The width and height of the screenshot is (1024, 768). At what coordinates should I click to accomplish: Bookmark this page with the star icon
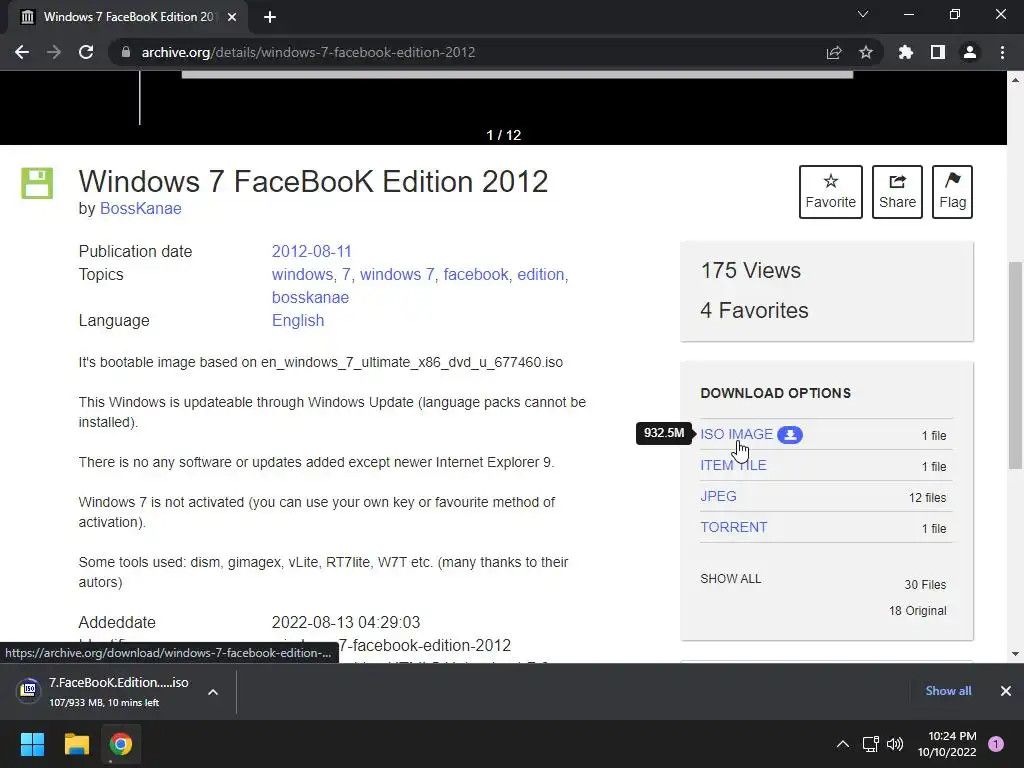click(865, 52)
